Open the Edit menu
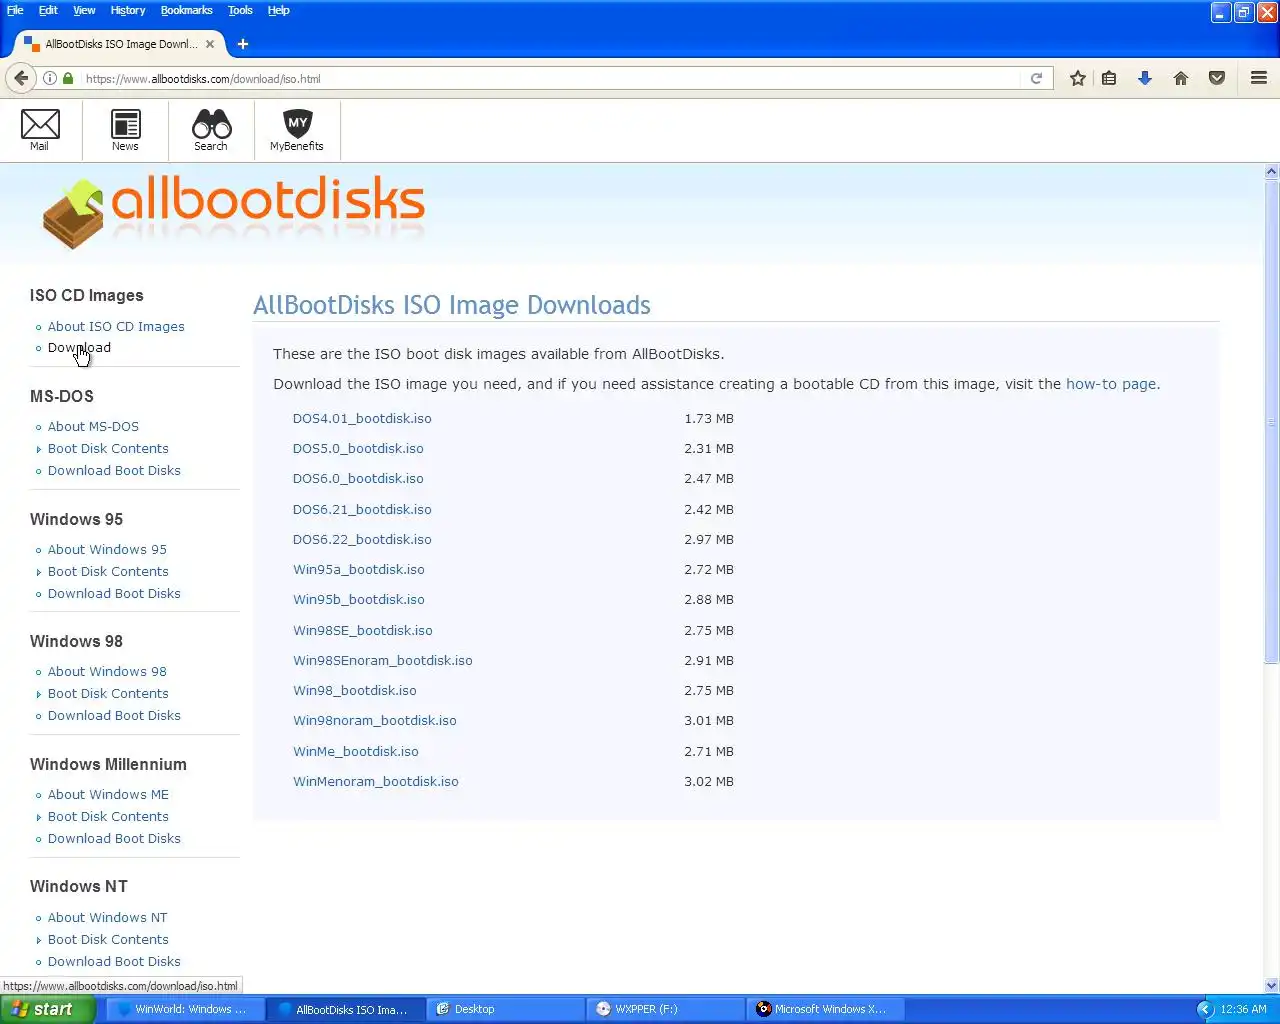 point(48,10)
